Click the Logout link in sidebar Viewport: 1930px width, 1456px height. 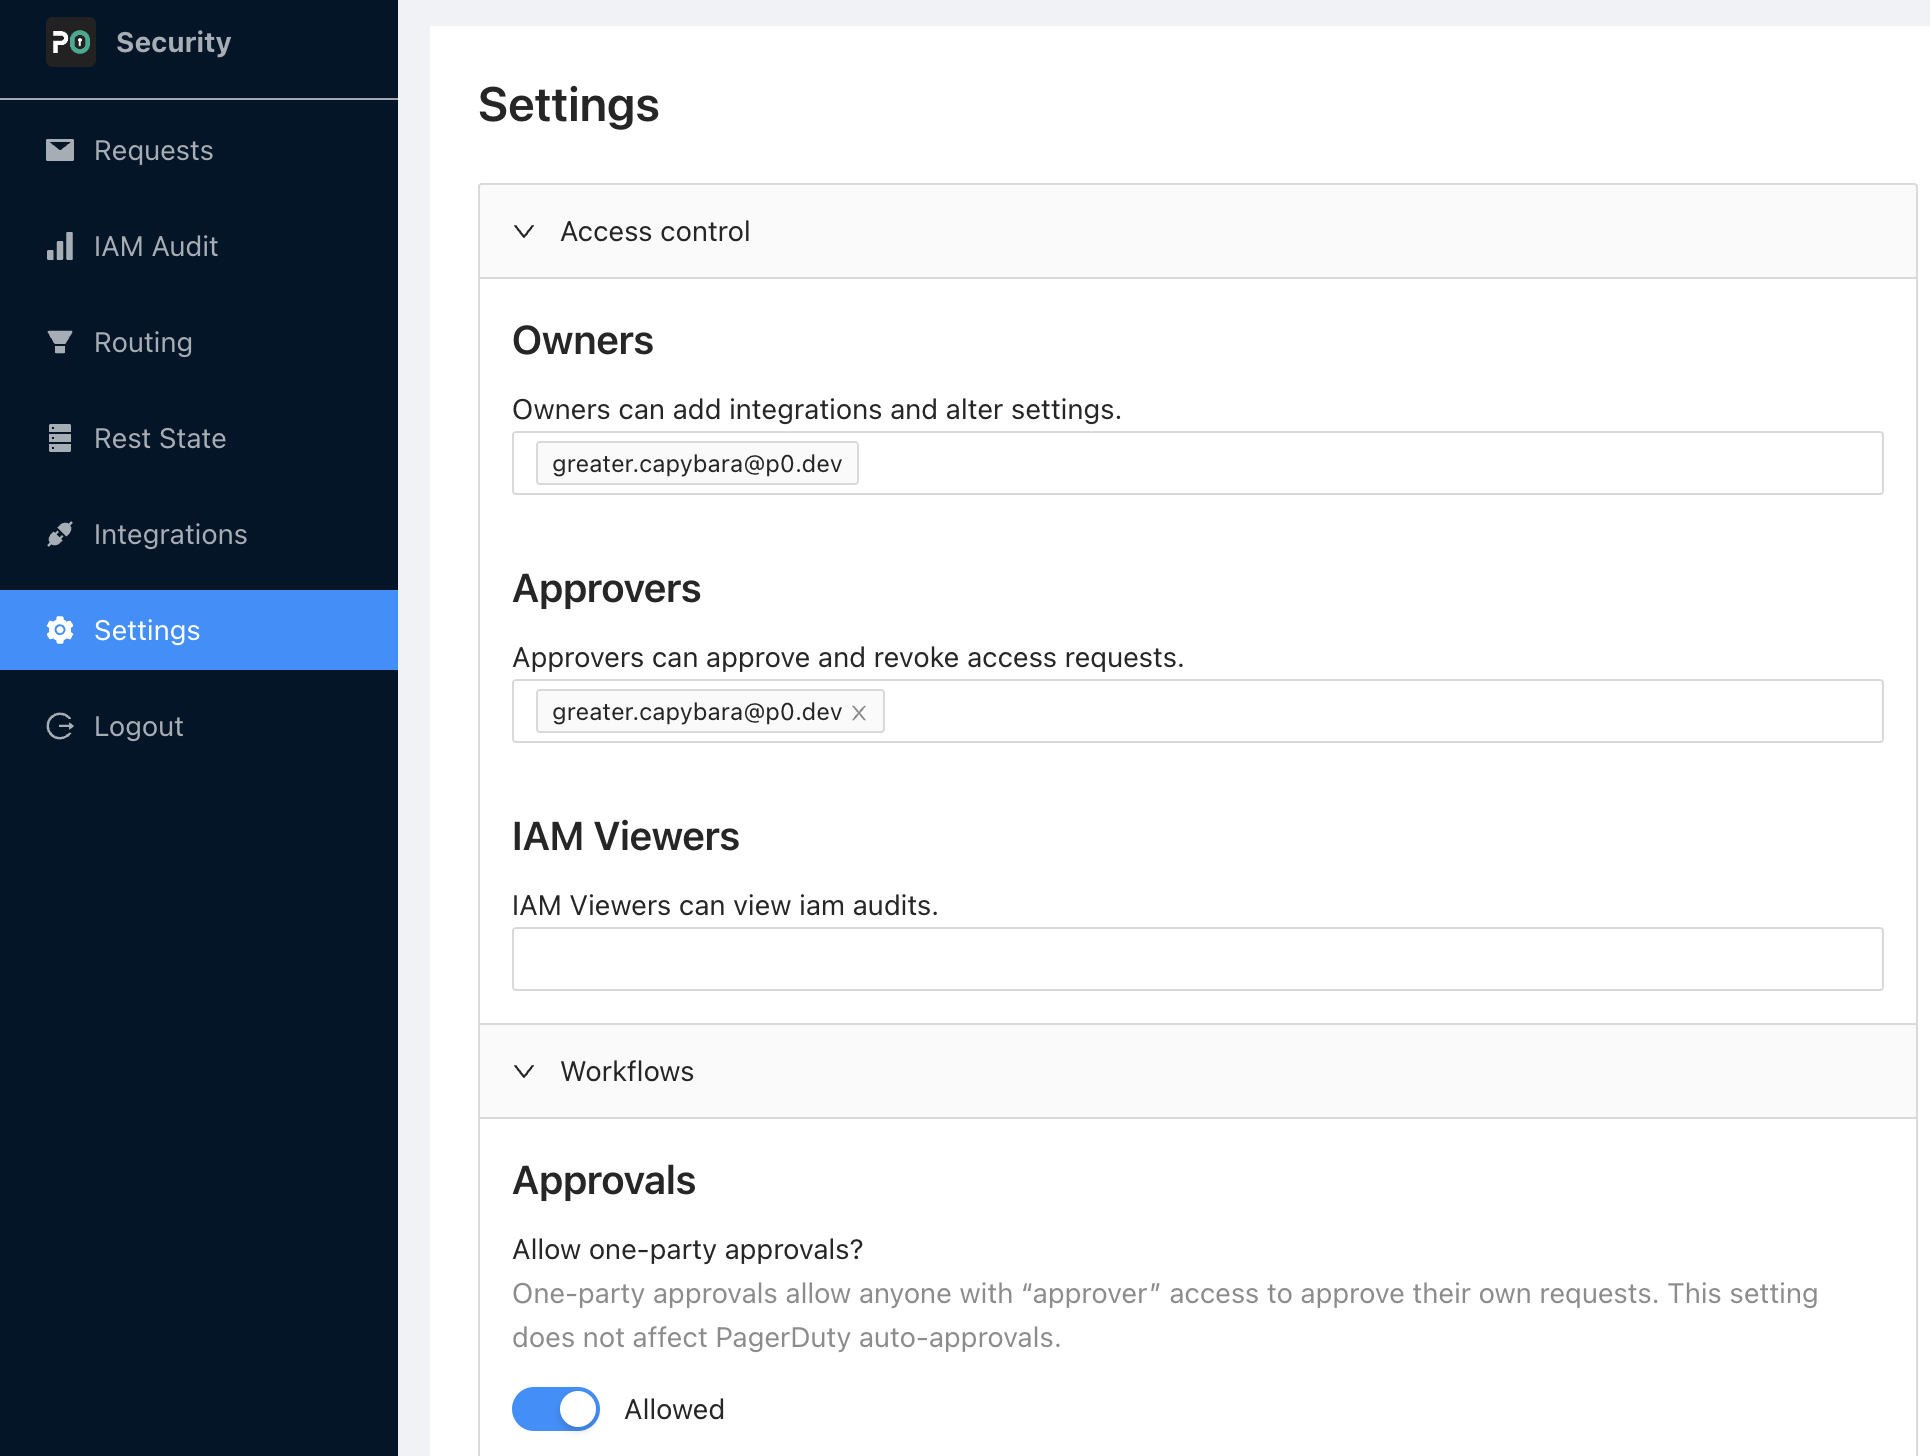coord(138,726)
